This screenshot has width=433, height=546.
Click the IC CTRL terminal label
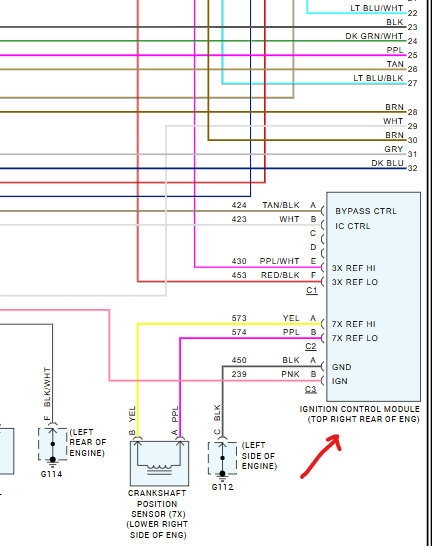353,226
